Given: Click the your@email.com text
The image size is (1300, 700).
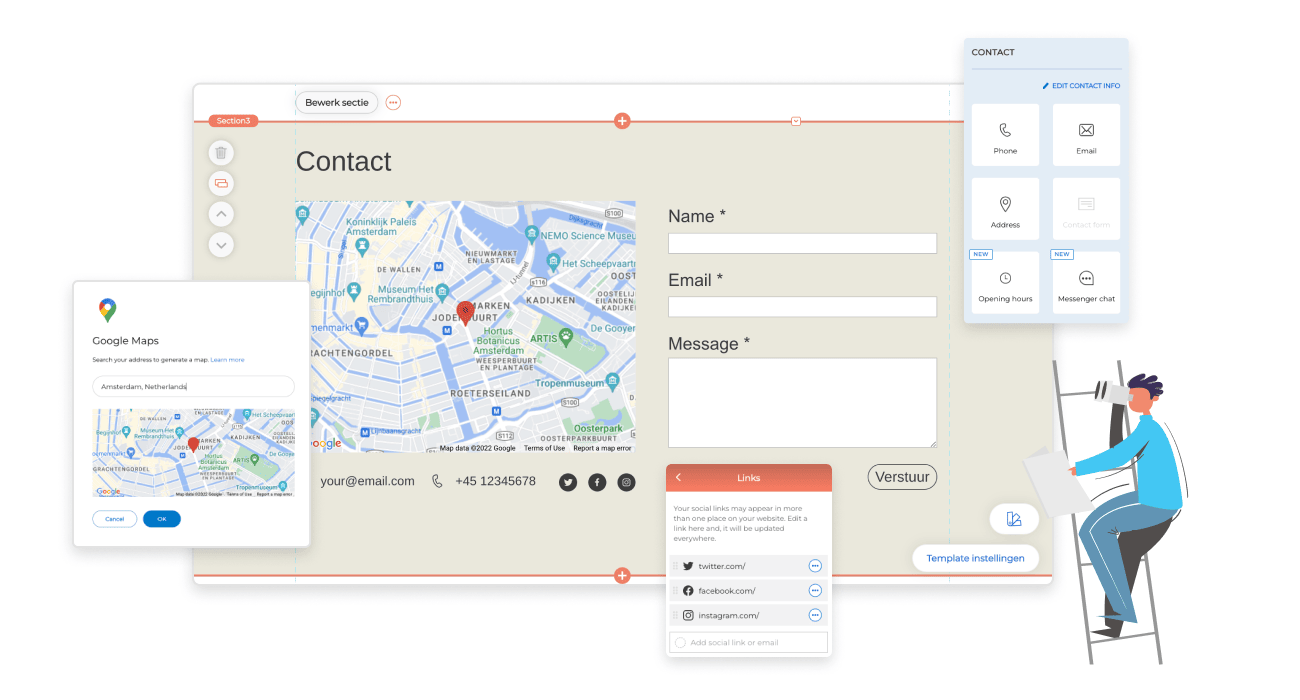Looking at the screenshot, I should (x=367, y=481).
